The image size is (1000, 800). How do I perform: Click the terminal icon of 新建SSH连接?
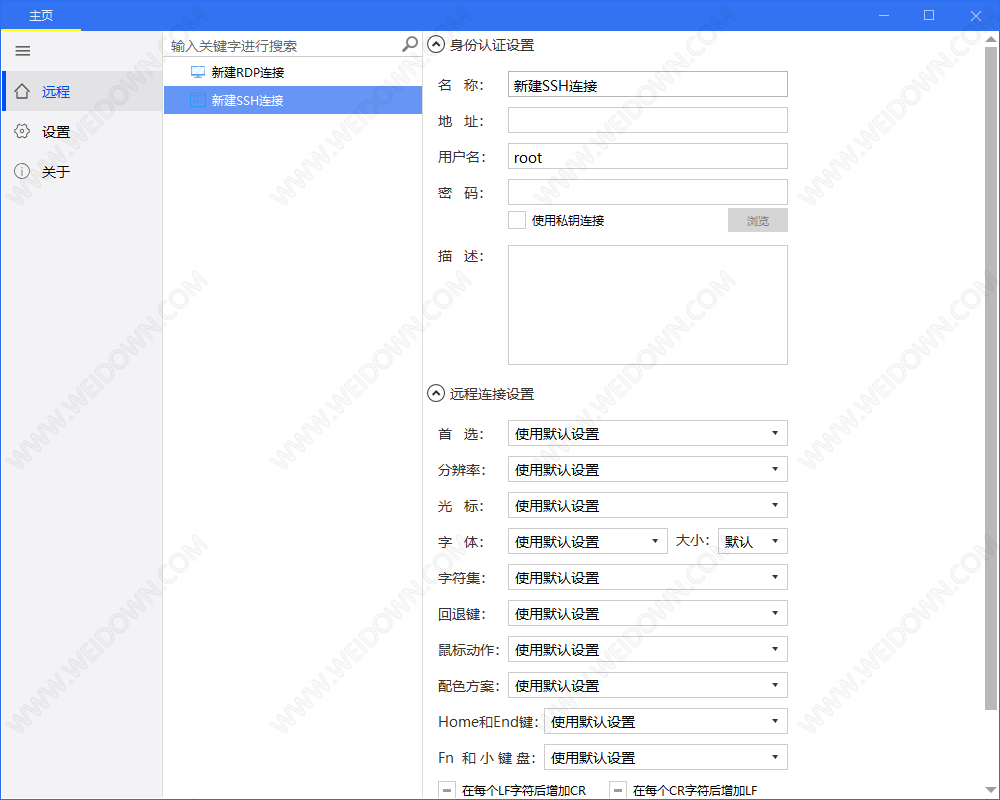point(198,100)
